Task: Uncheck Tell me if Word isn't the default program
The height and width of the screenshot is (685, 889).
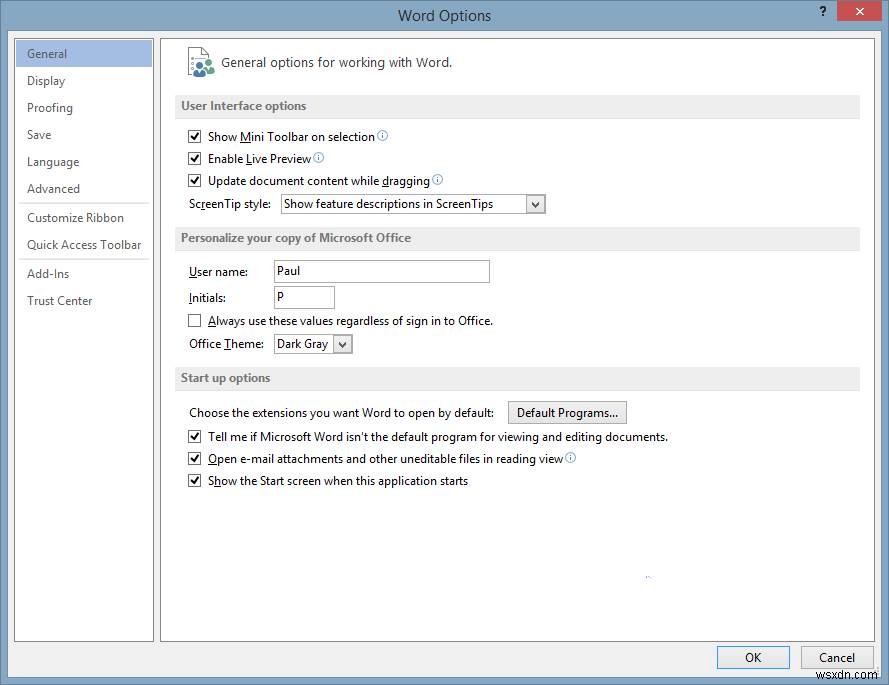Action: click(194, 437)
